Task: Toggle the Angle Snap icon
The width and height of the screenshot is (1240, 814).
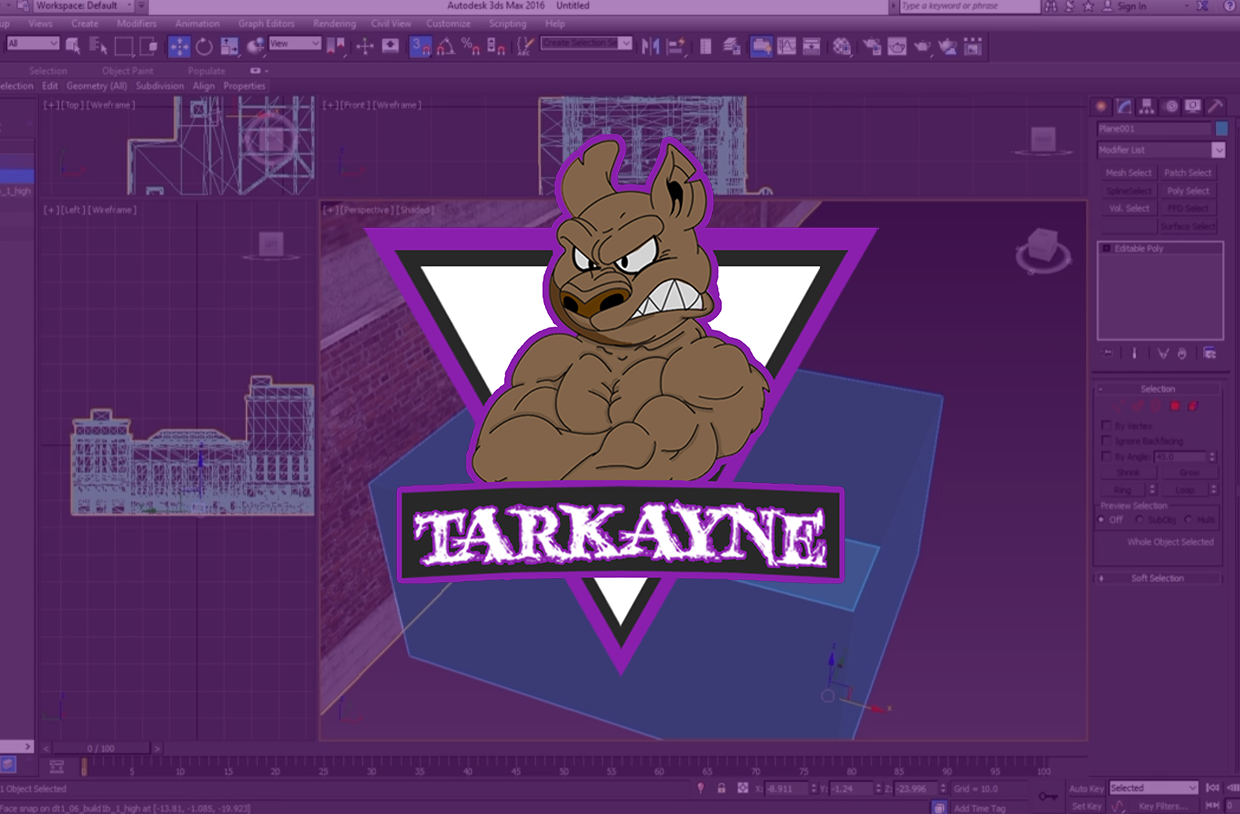Action: tap(446, 46)
